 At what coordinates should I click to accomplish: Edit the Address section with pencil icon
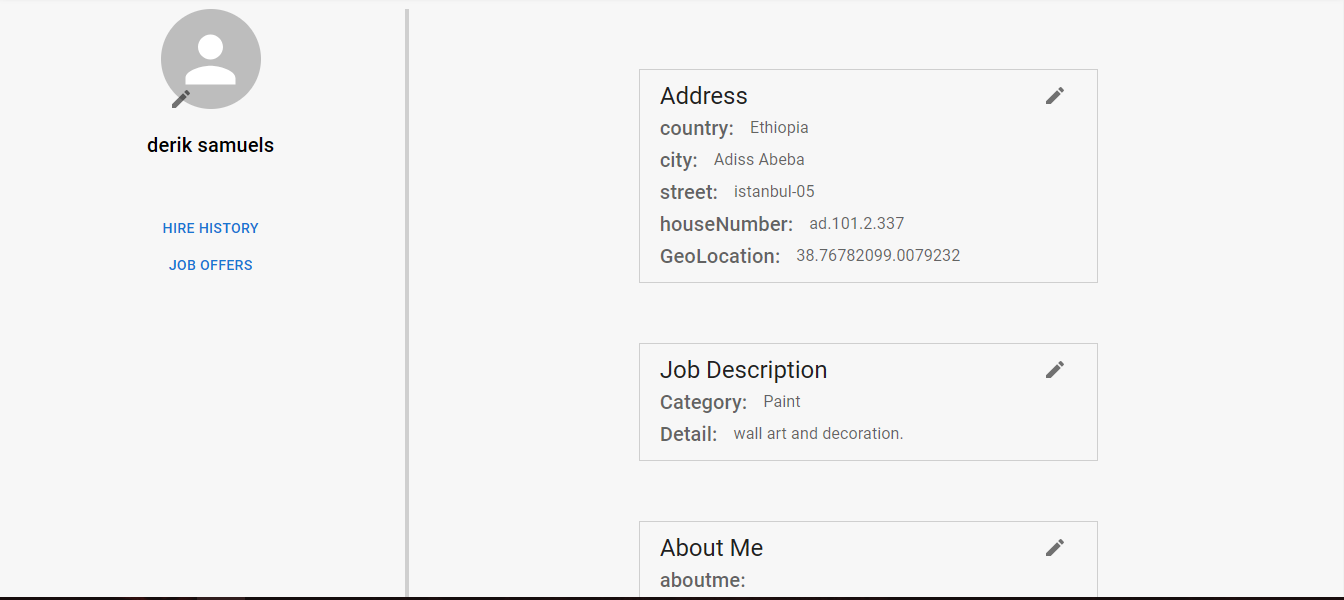pos(1055,96)
